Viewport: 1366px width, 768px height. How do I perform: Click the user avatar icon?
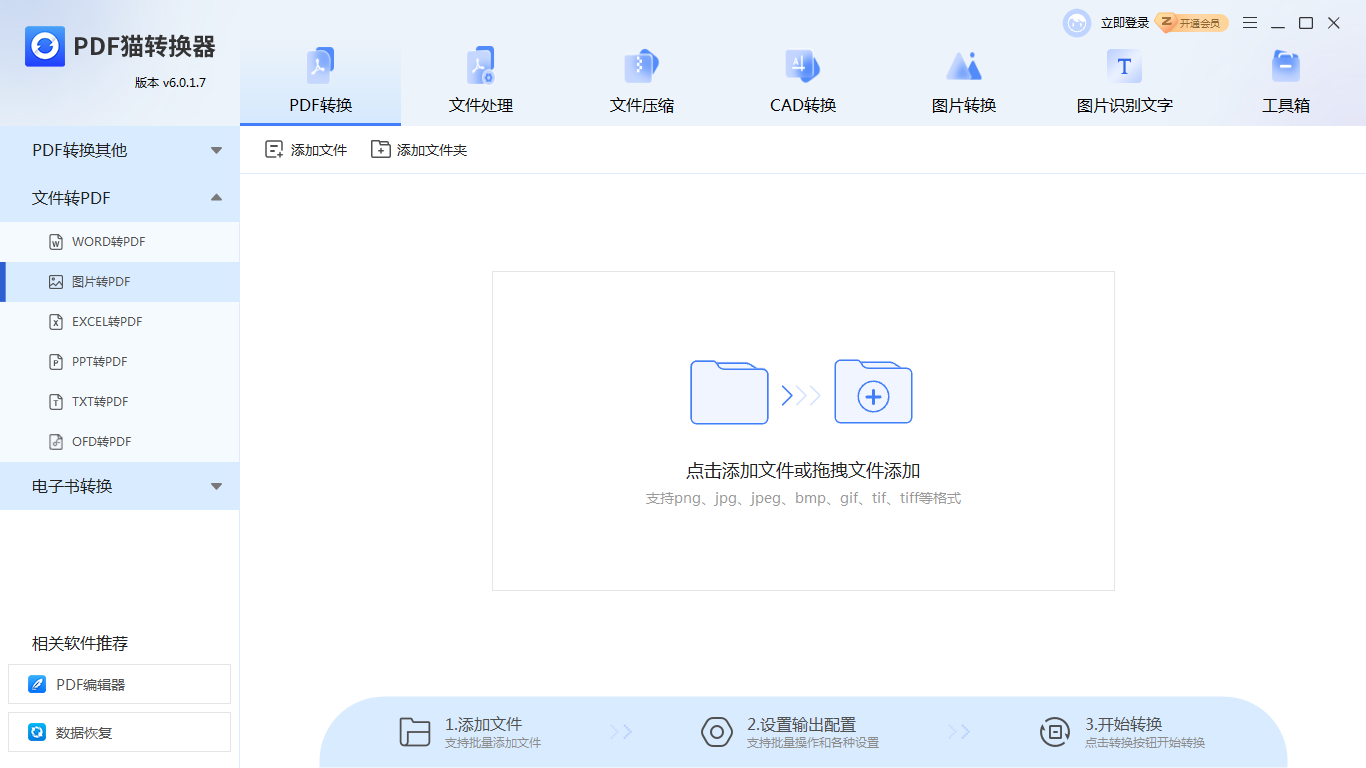1077,23
